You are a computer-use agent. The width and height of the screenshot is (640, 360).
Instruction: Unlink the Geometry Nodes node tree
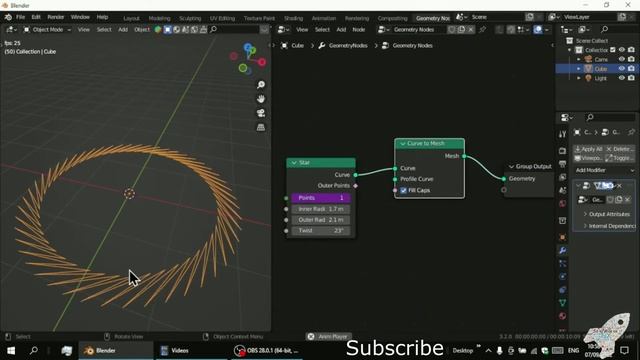point(471,29)
